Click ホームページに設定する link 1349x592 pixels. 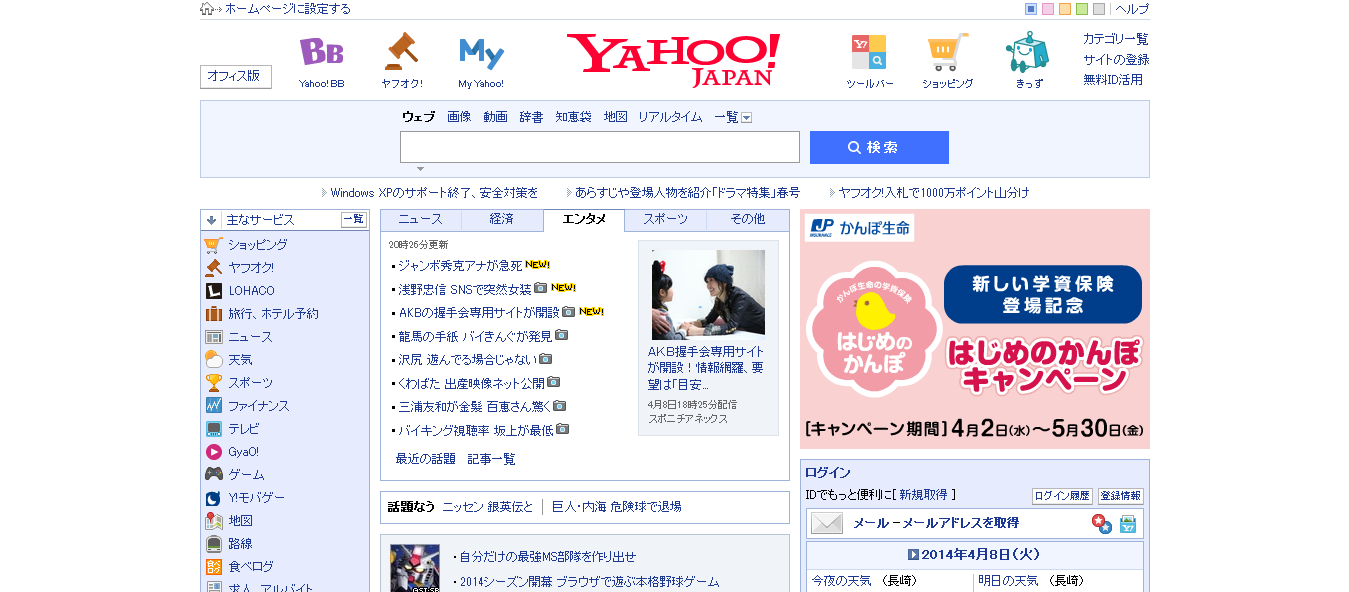[x=288, y=9]
